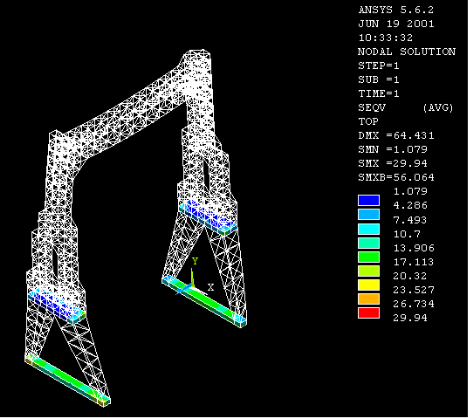This screenshot has height=418, width=468.
Task: Click the SMXB=56.064 value
Action: [x=396, y=178]
